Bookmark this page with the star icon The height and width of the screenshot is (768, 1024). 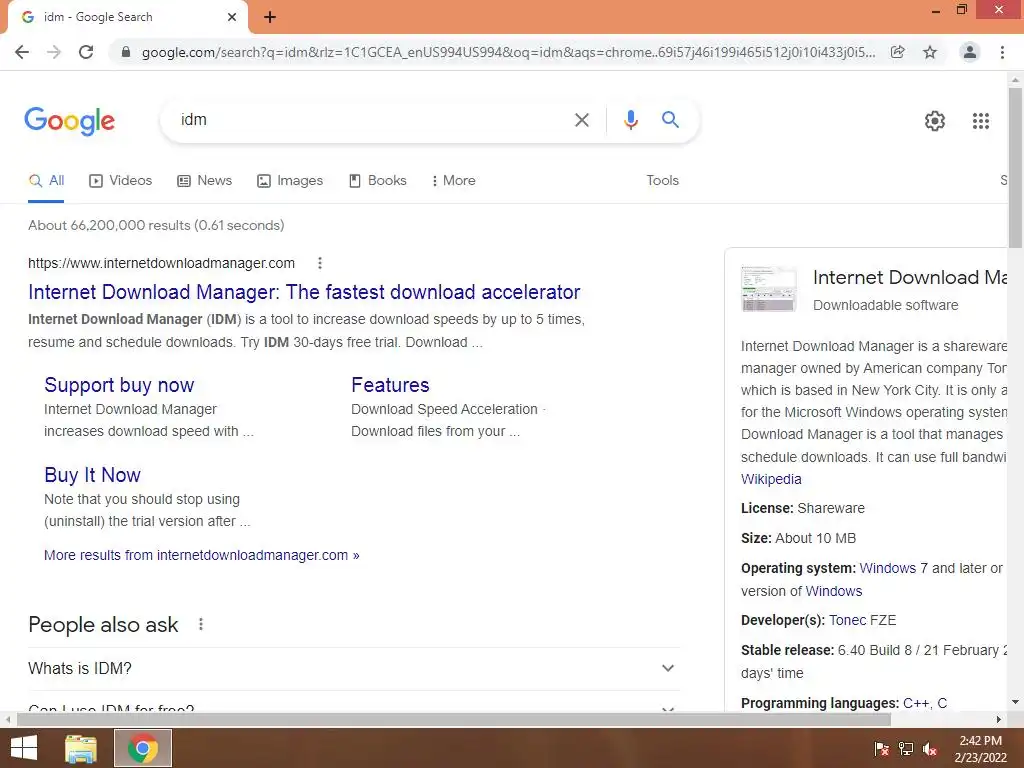point(930,52)
